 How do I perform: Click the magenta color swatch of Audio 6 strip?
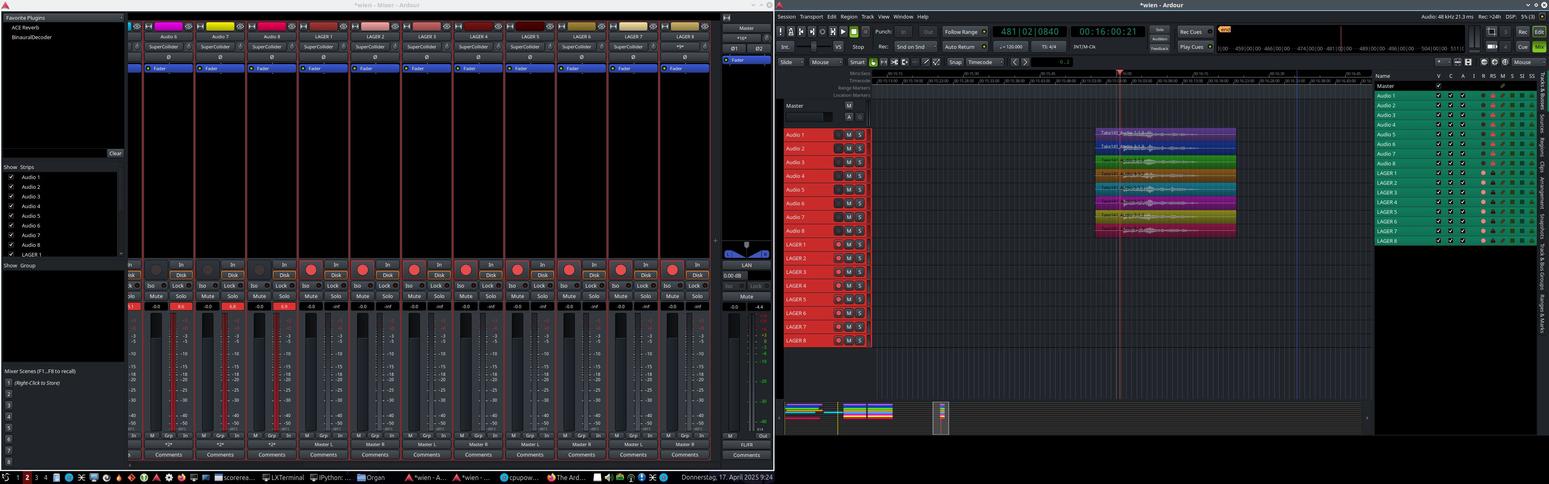168,26
